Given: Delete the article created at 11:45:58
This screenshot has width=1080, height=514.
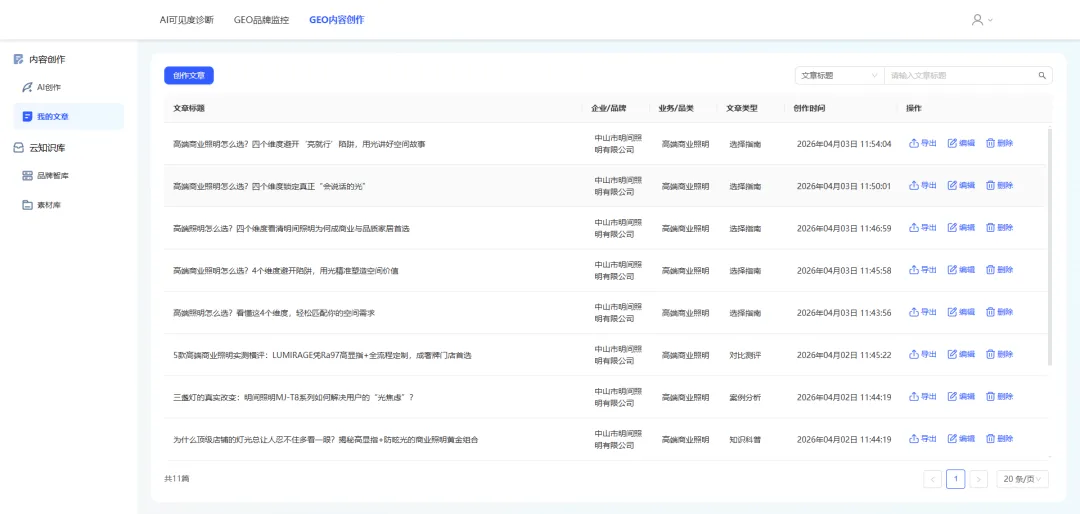Looking at the screenshot, I should click(999, 270).
